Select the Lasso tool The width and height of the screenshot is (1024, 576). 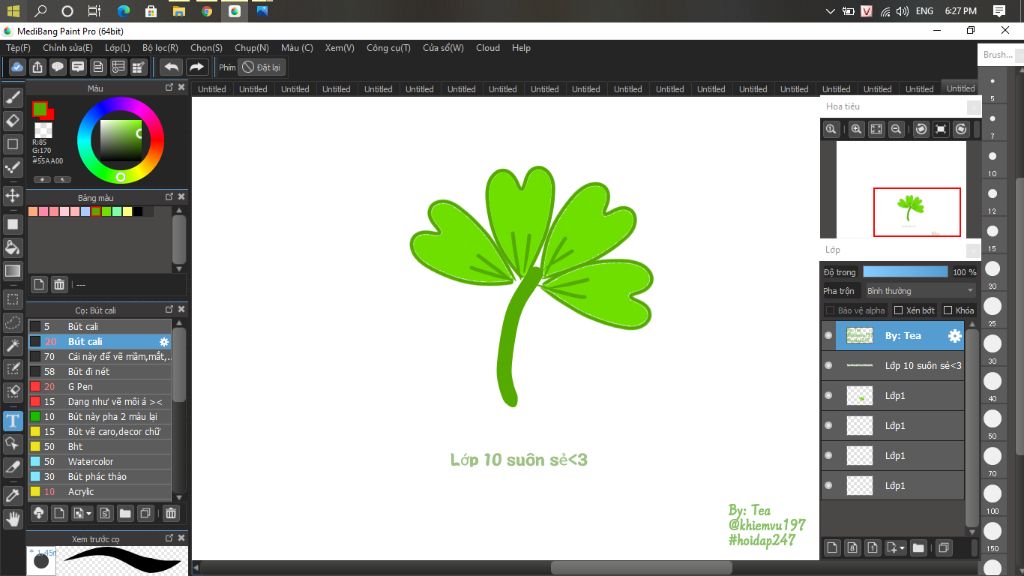click(12, 323)
